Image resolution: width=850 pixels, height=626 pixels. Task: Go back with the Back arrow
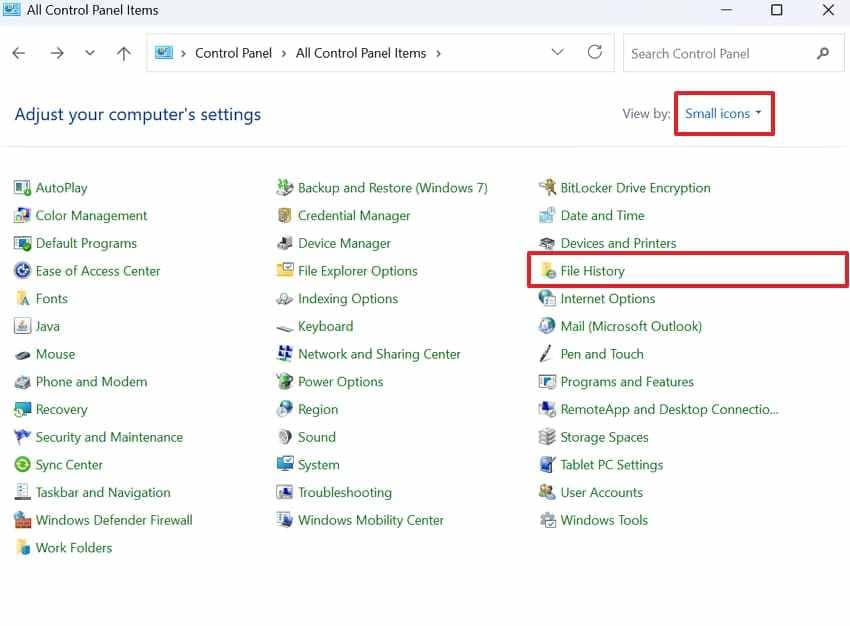tap(19, 53)
